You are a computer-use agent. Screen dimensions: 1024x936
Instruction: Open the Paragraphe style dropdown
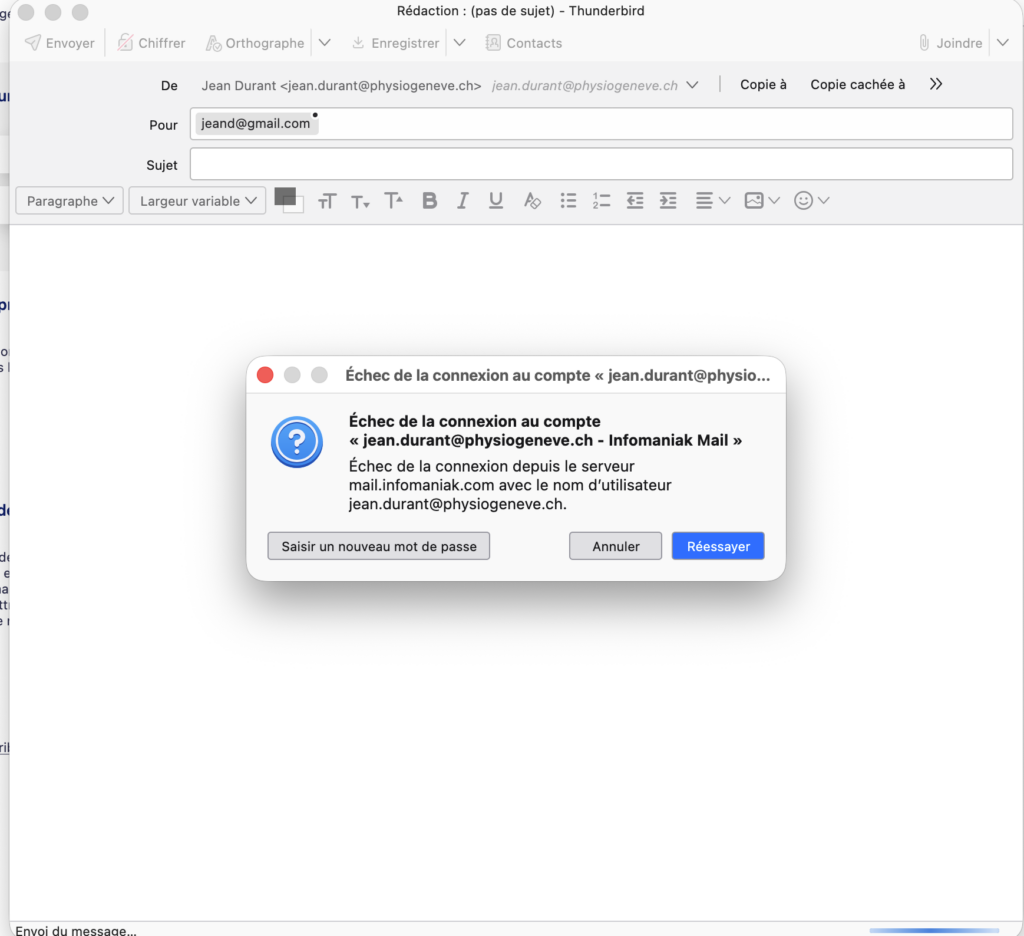pyautogui.click(x=70, y=201)
